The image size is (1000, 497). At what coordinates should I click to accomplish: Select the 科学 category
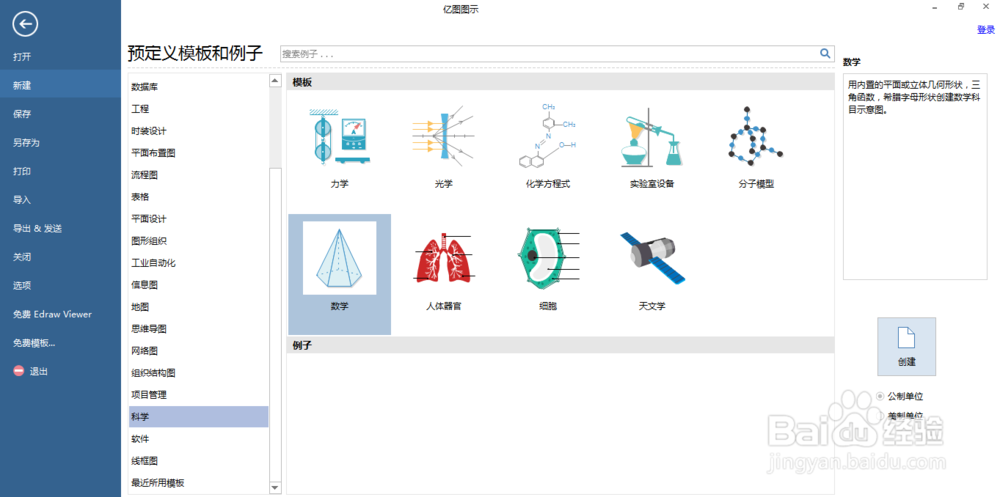point(198,417)
